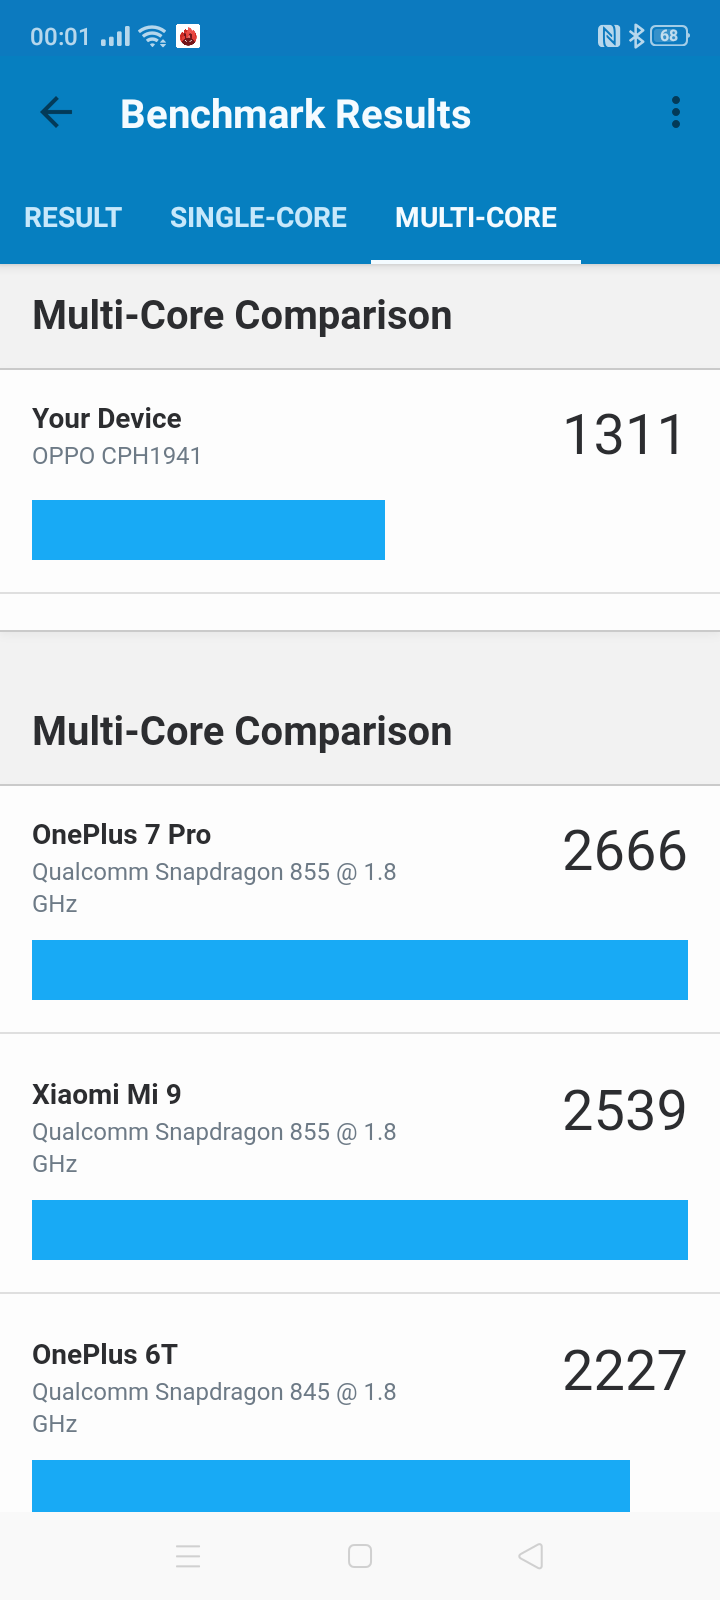
Task: Tap the Wi-Fi status icon
Action: coord(153,37)
